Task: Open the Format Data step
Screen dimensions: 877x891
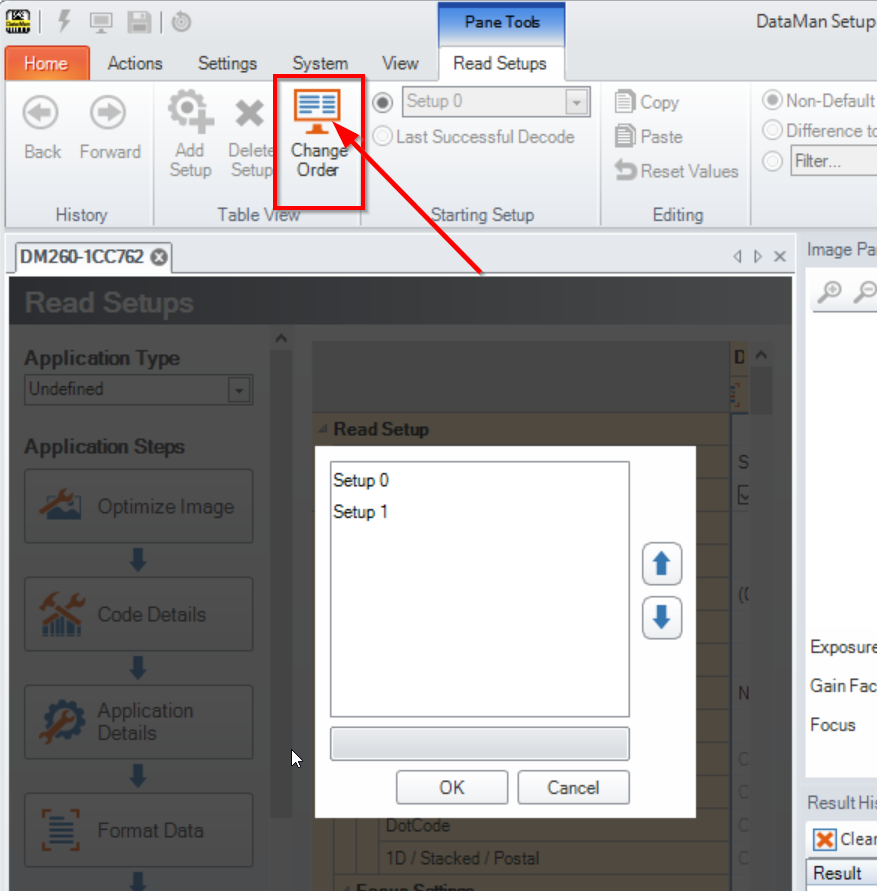Action: (138, 830)
